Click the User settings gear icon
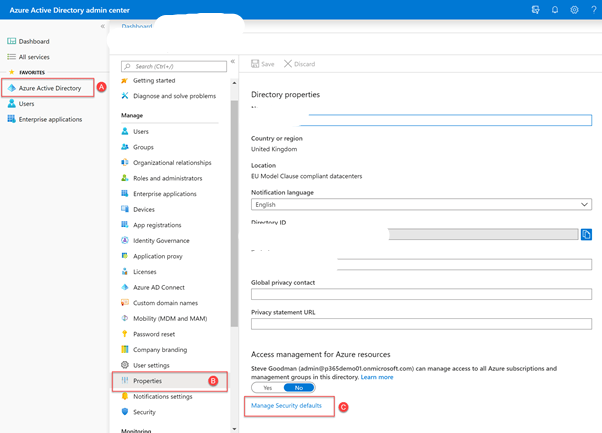The width and height of the screenshot is (602, 433). tap(125, 365)
